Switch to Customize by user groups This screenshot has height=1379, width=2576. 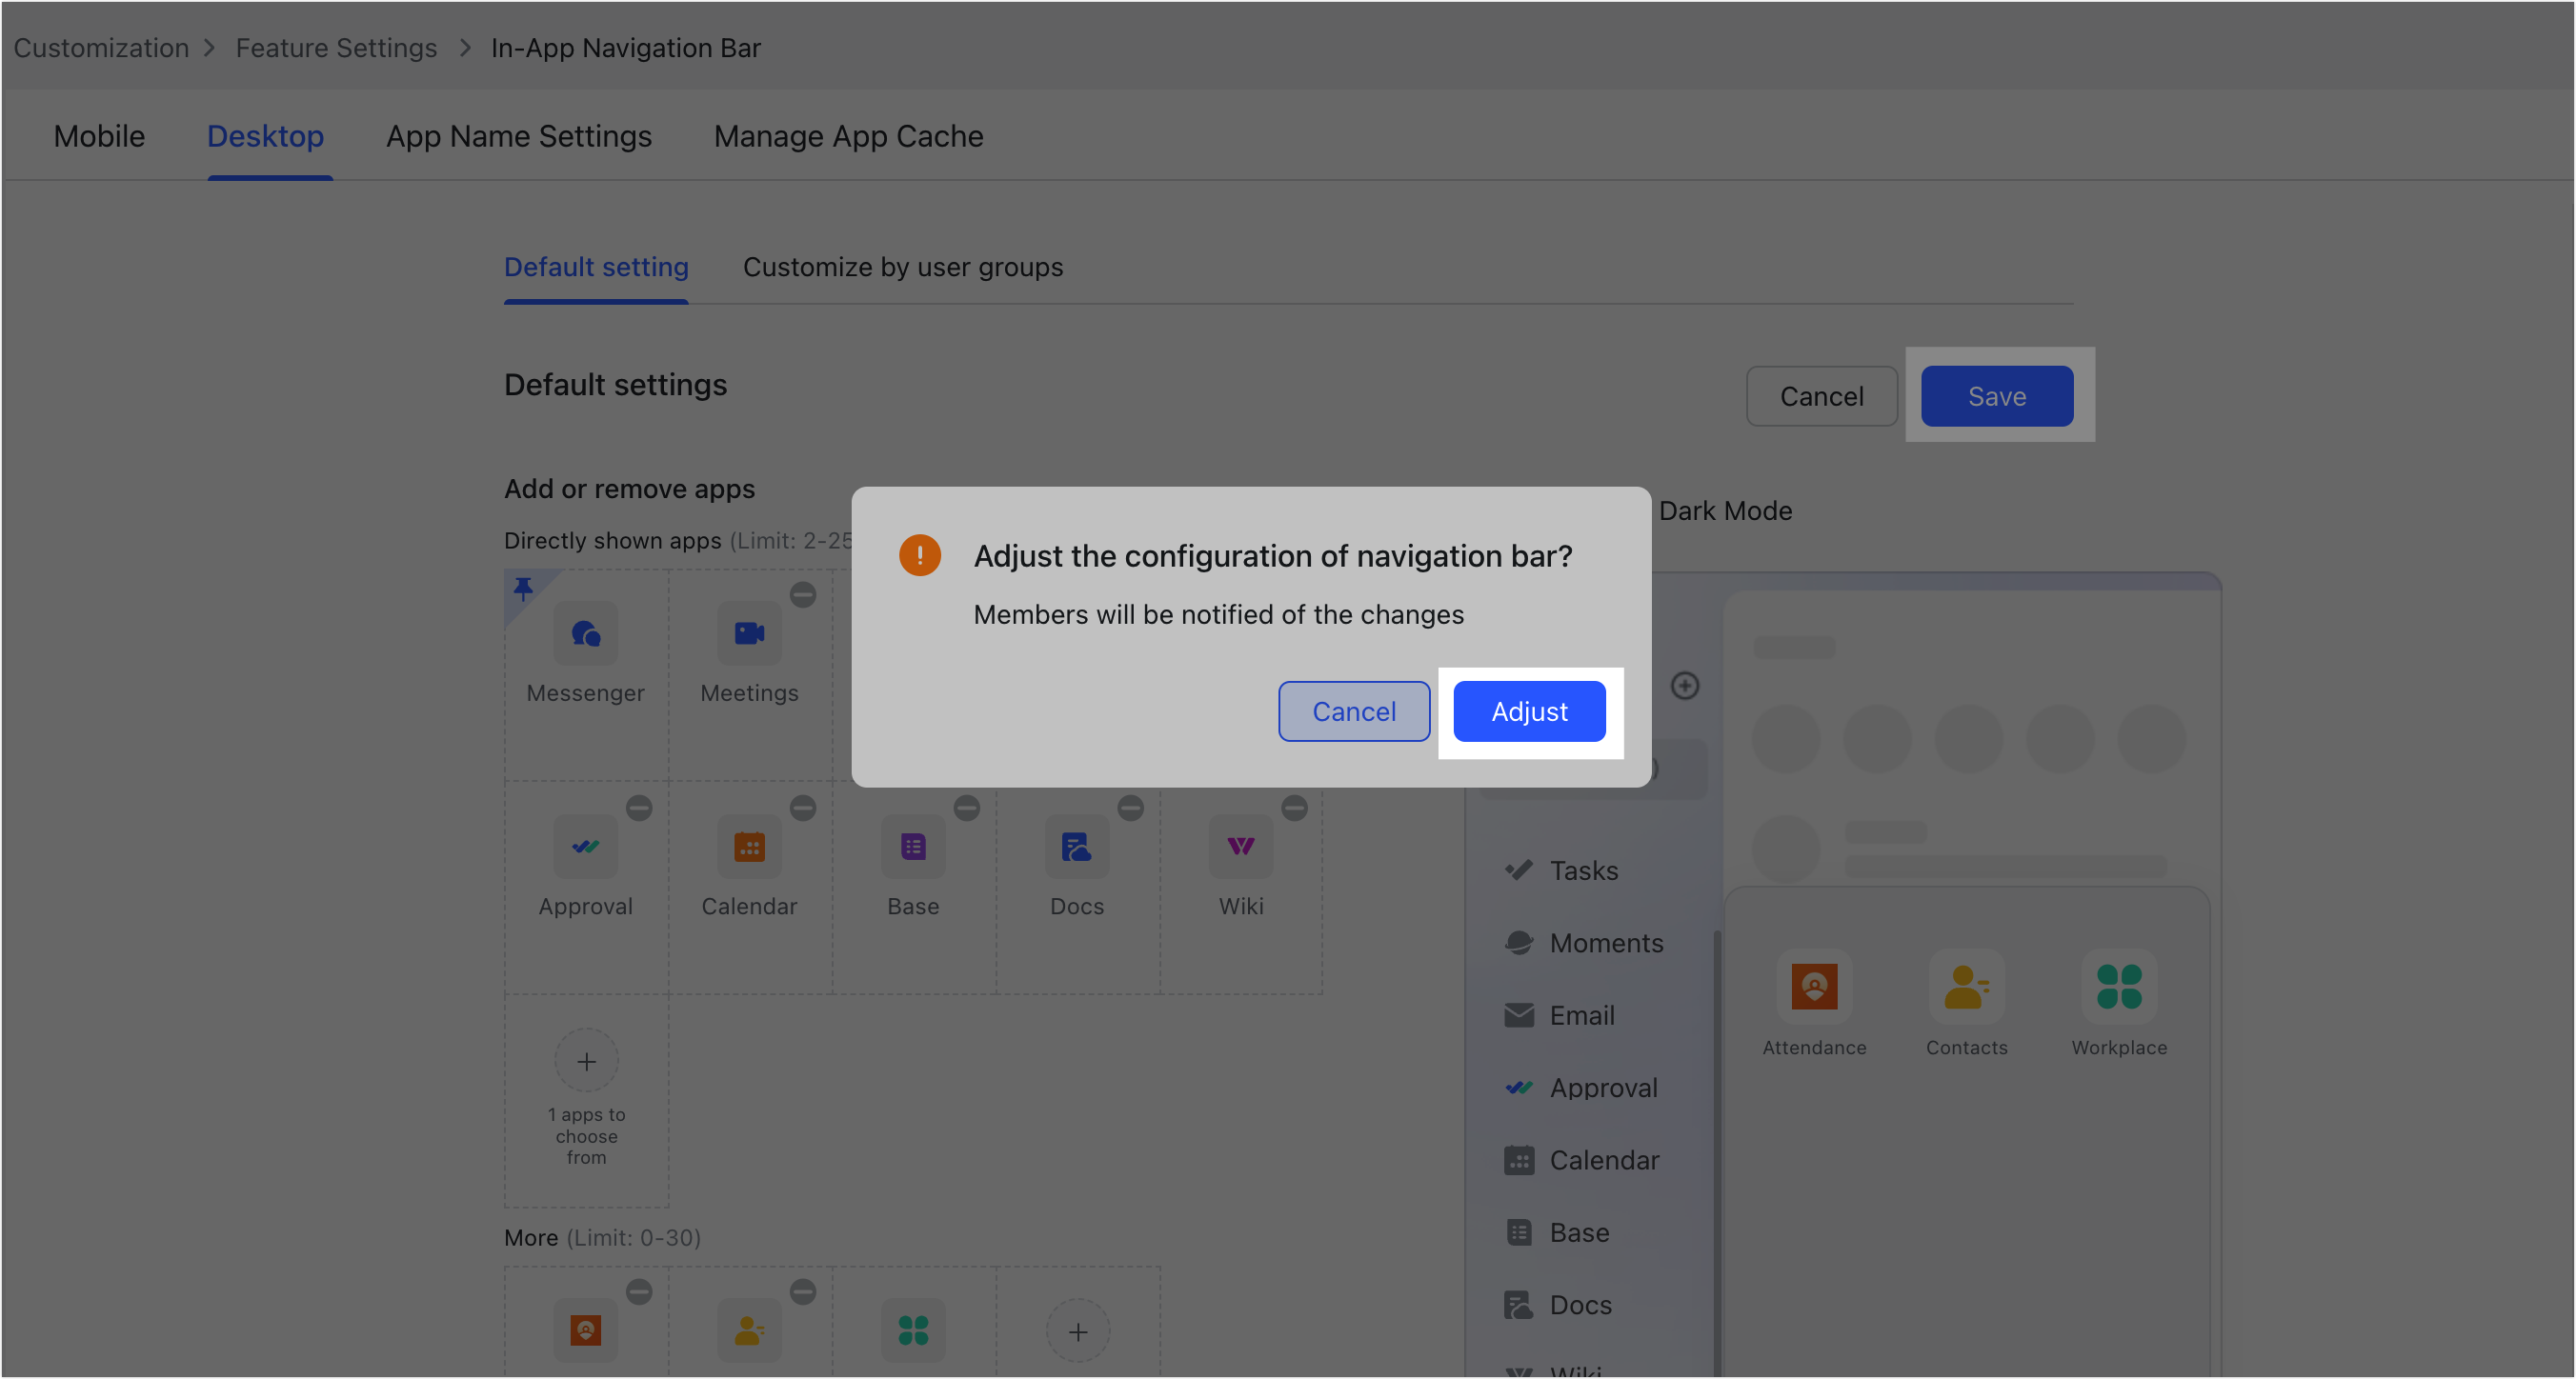coord(902,267)
